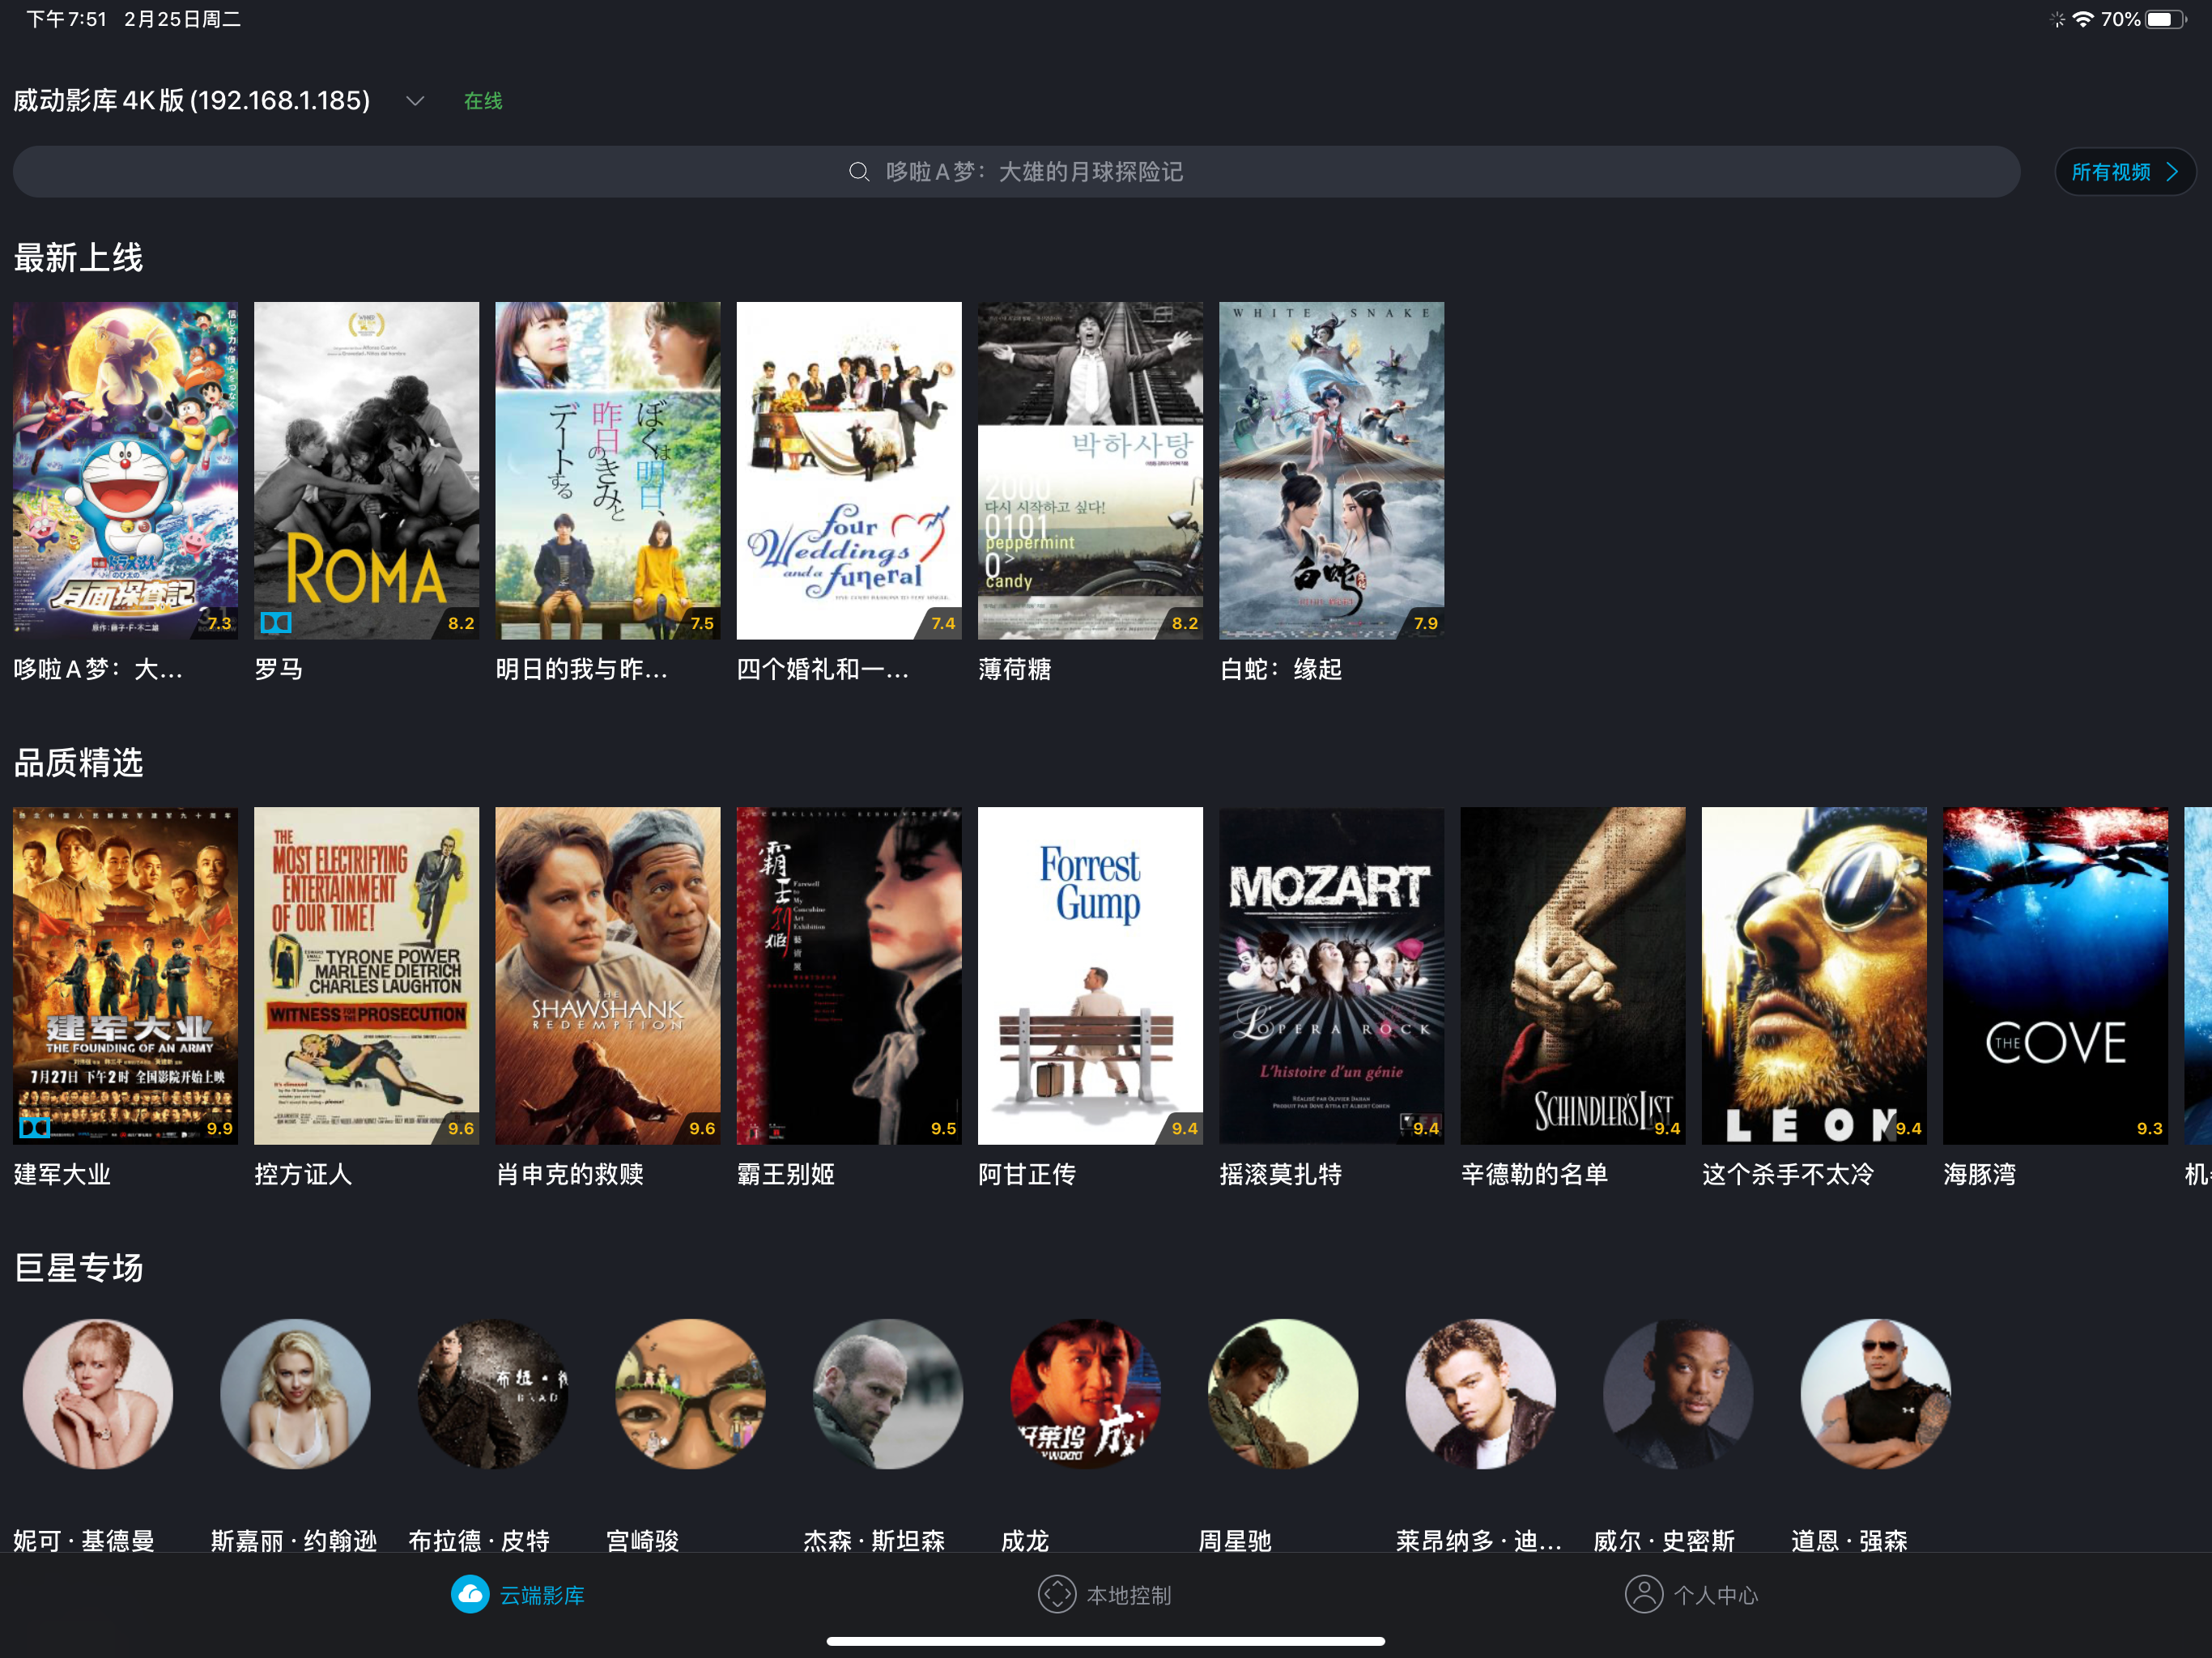Screen dimensions: 2212x1658
Task: Open the Peppermint Candy poster
Action: [1090, 470]
